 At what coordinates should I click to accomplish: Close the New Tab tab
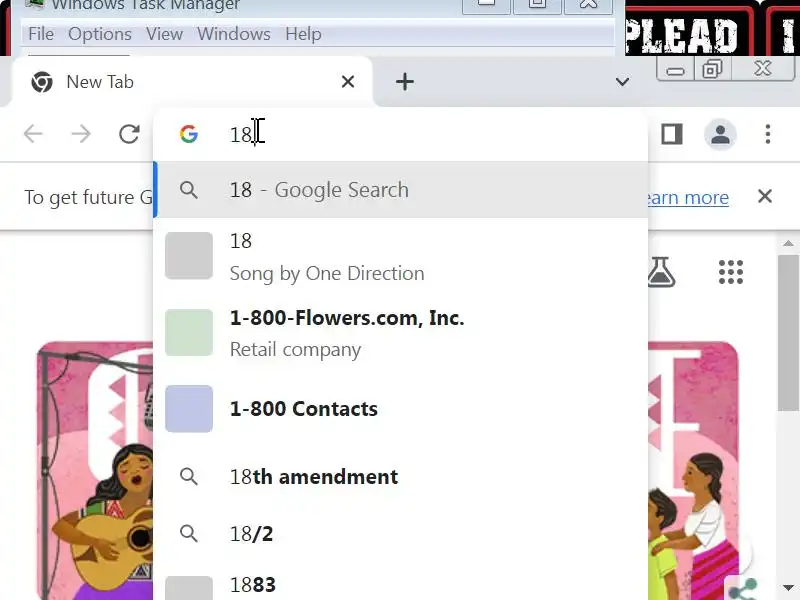point(347,82)
